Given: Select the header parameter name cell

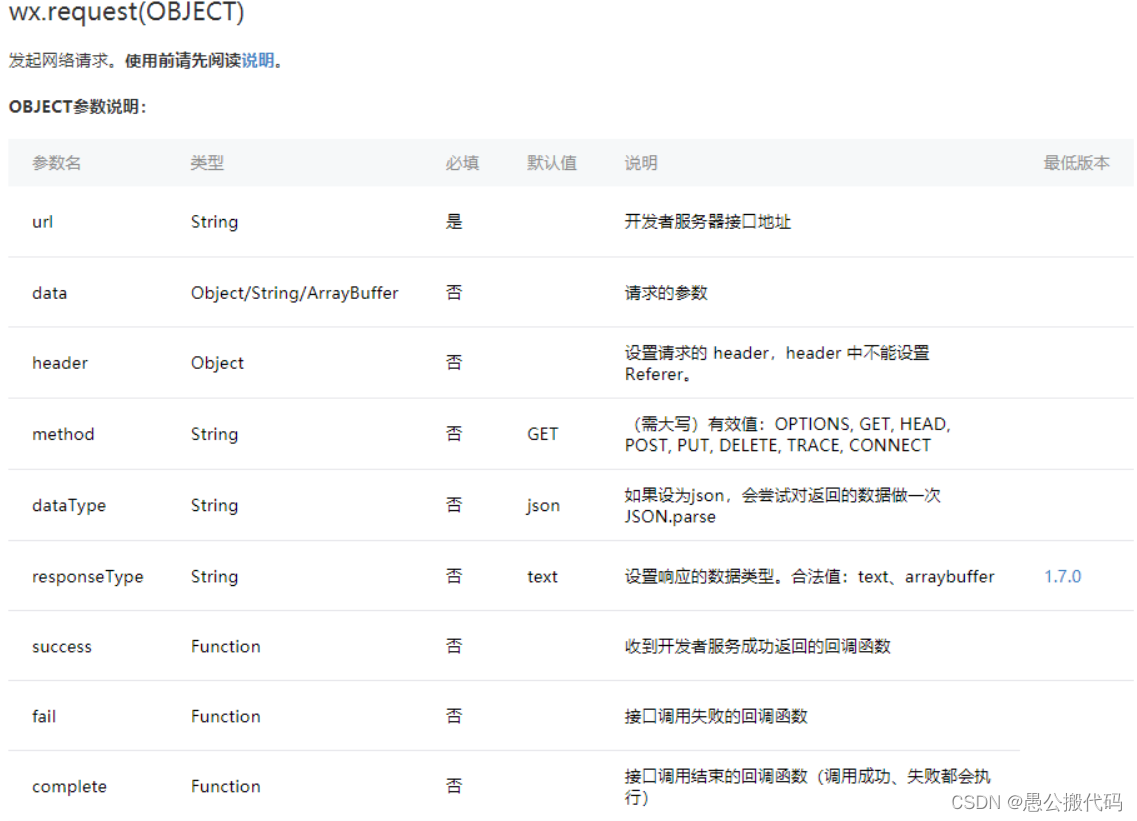Looking at the screenshot, I should (x=60, y=363).
